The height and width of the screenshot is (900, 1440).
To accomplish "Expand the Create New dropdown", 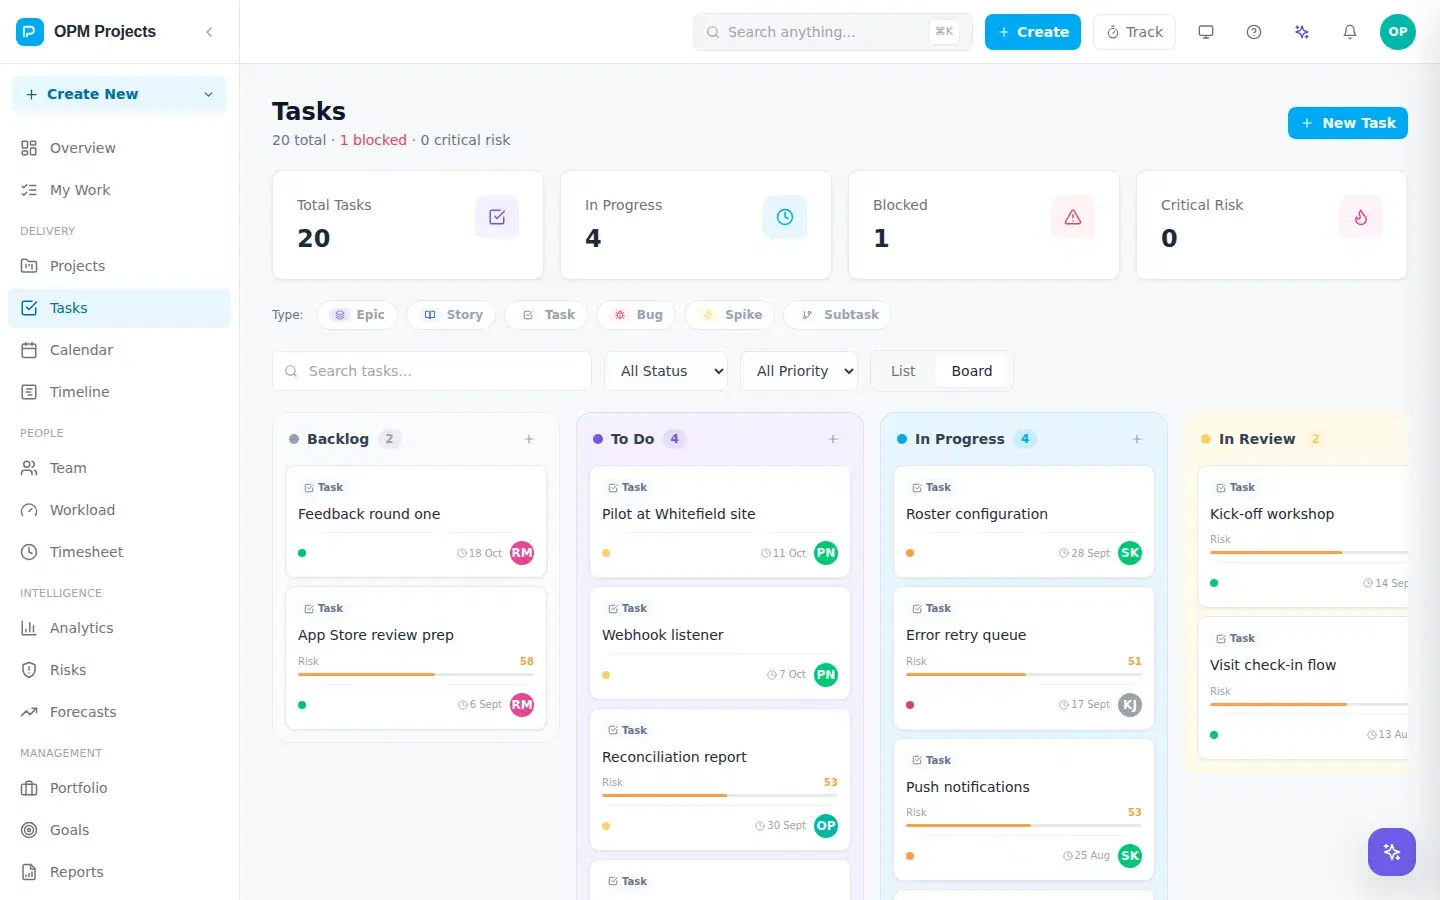I will point(119,94).
